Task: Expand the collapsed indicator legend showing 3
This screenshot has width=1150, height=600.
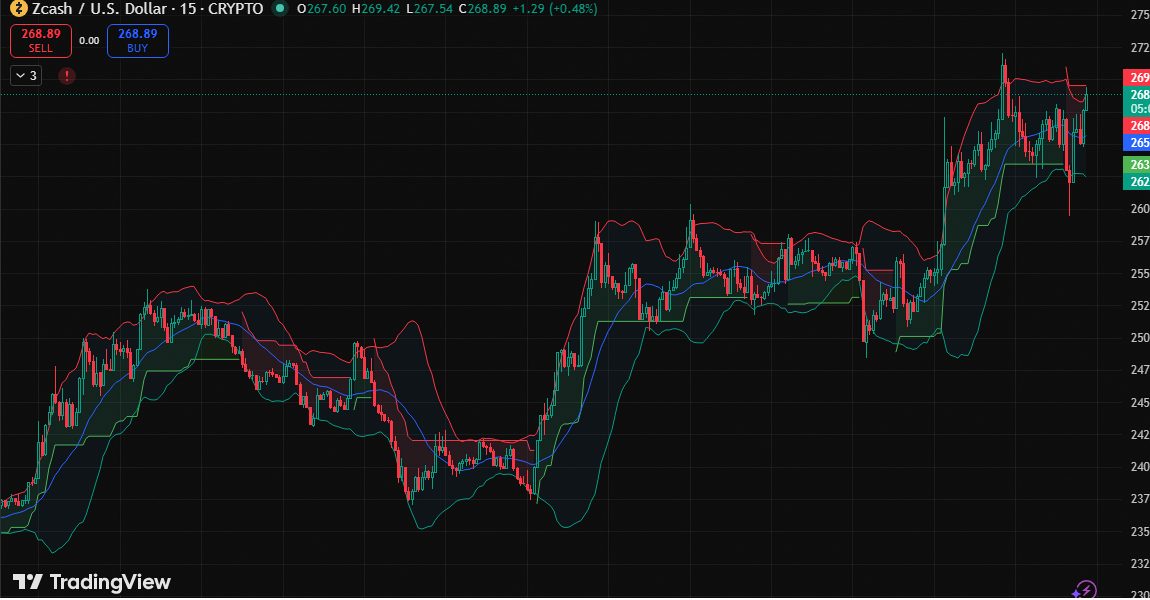Action: [26, 76]
